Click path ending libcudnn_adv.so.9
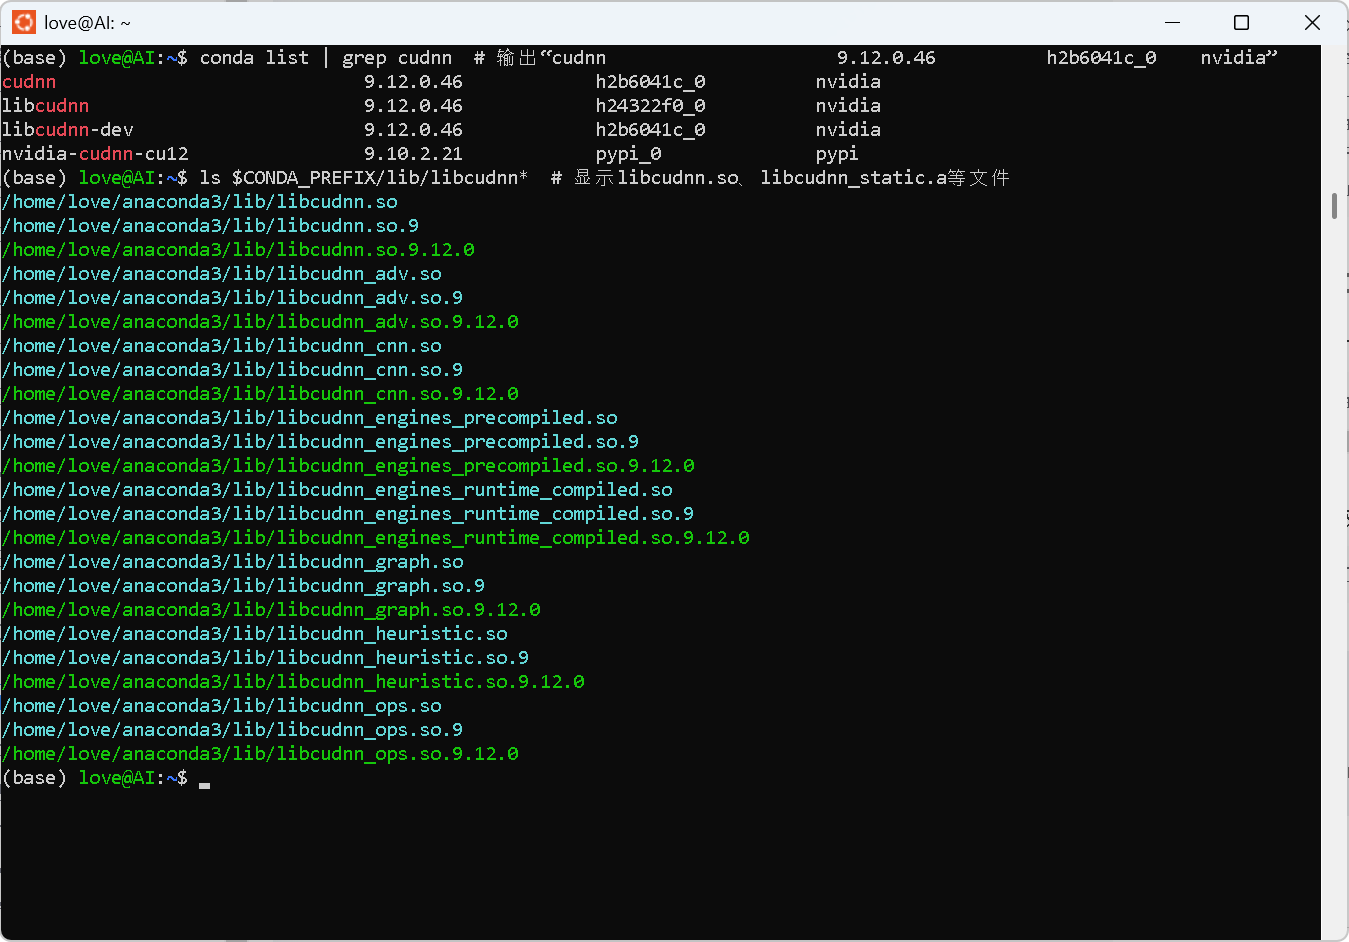This screenshot has width=1349, height=942. [233, 298]
